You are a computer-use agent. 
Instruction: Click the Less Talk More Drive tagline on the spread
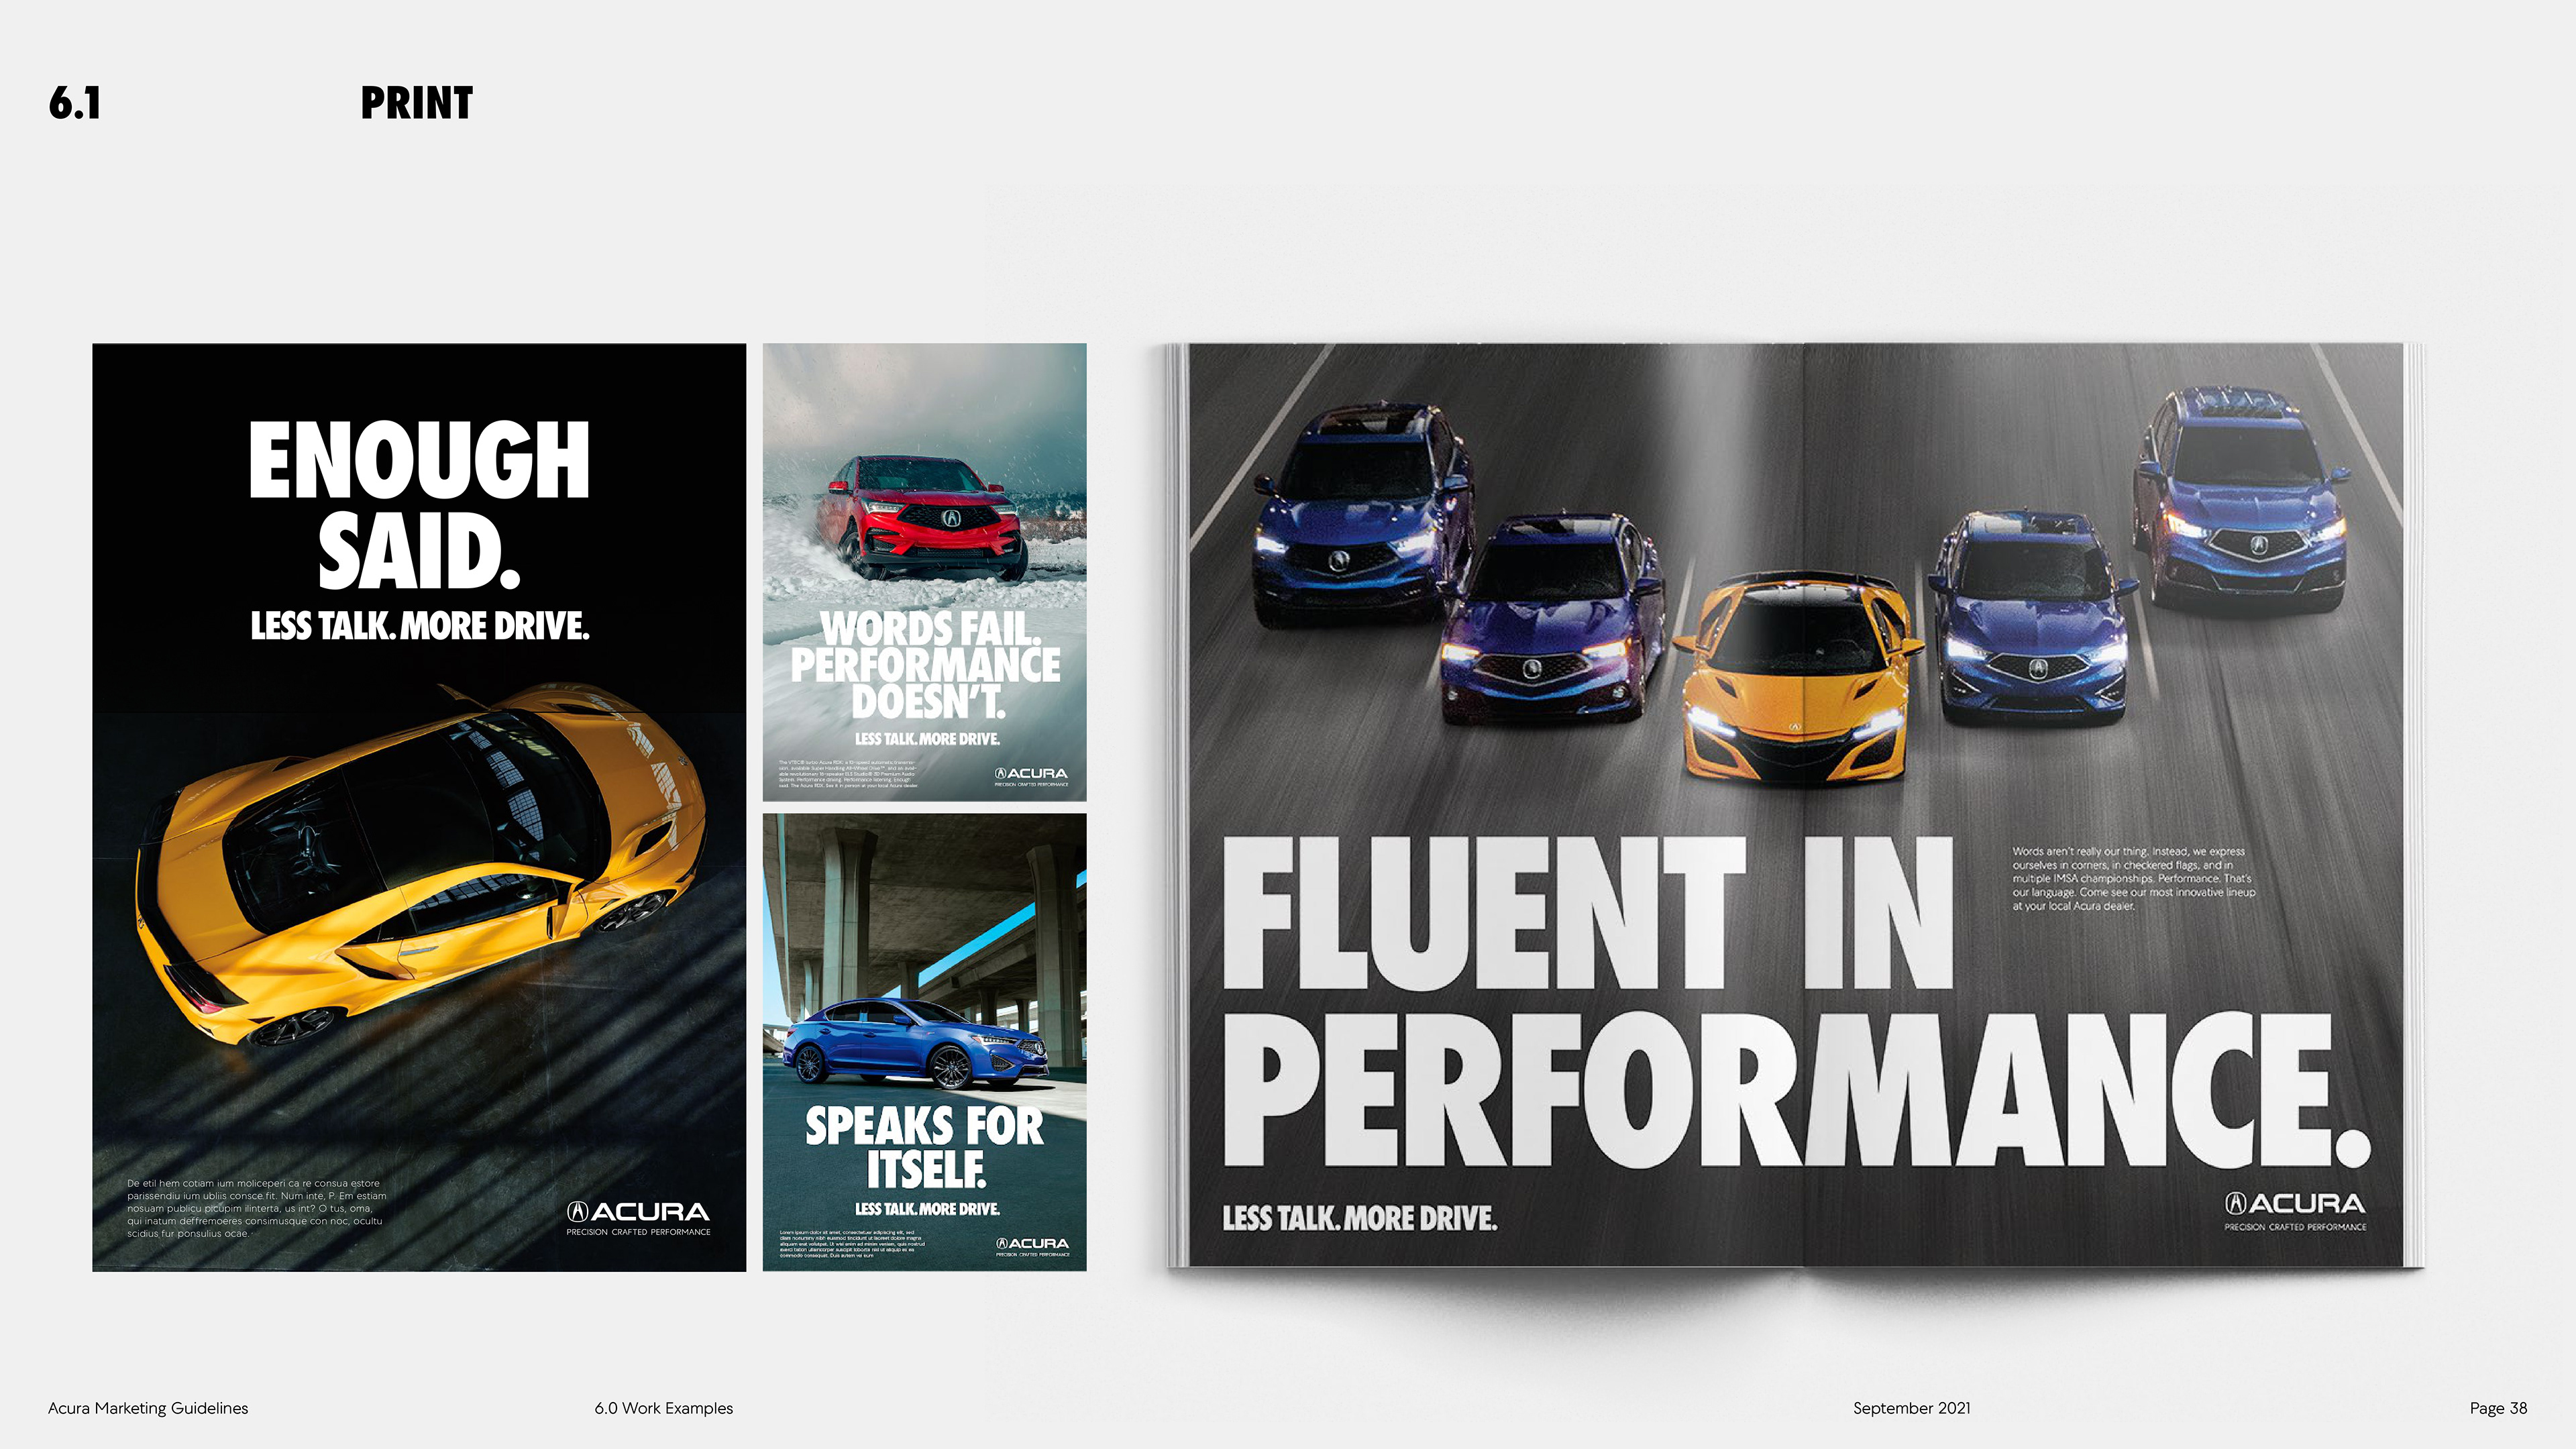tap(1359, 1218)
